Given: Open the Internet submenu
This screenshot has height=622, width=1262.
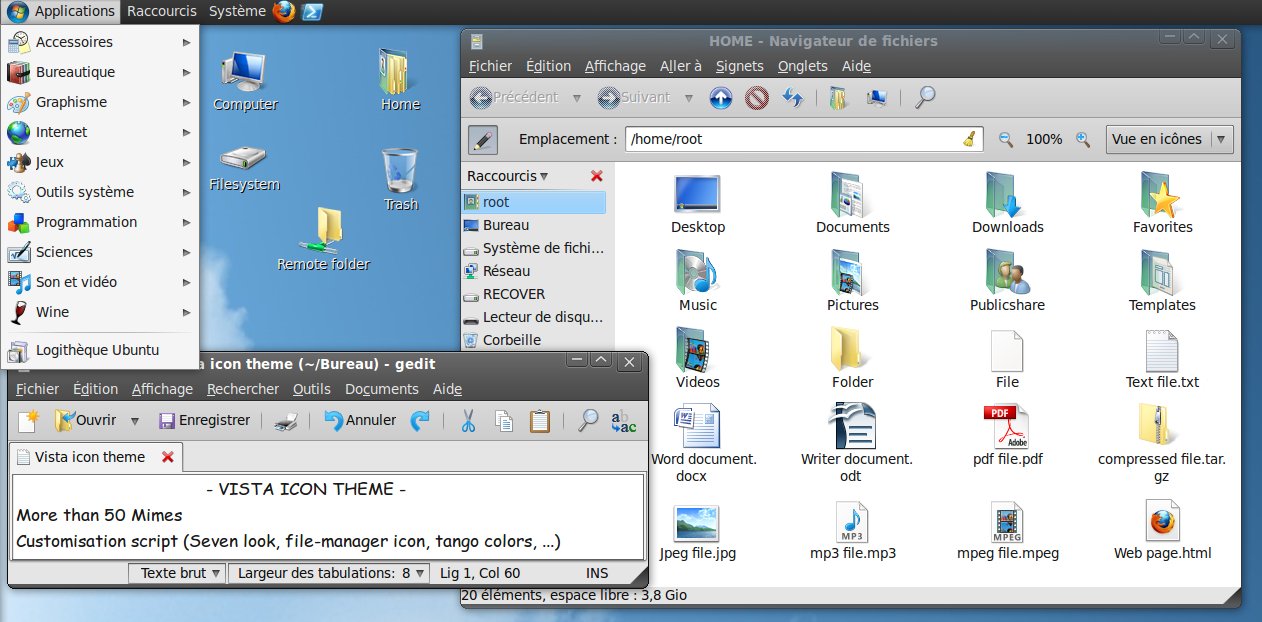Looking at the screenshot, I should pyautogui.click(x=100, y=132).
